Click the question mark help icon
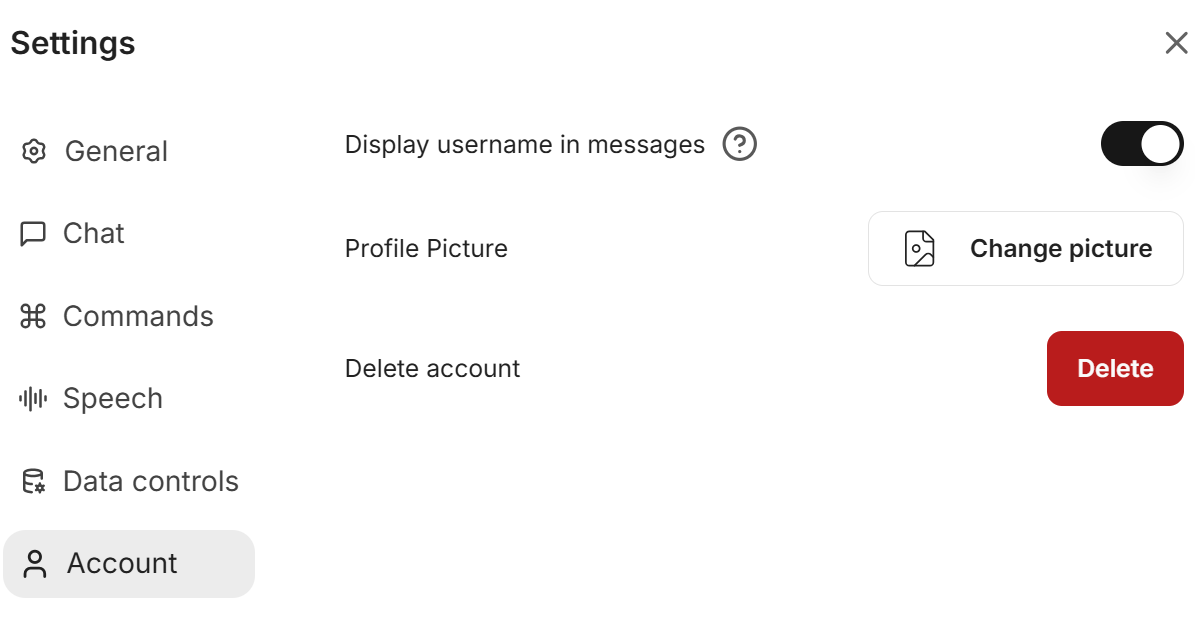This screenshot has width=1200, height=630. coord(740,145)
